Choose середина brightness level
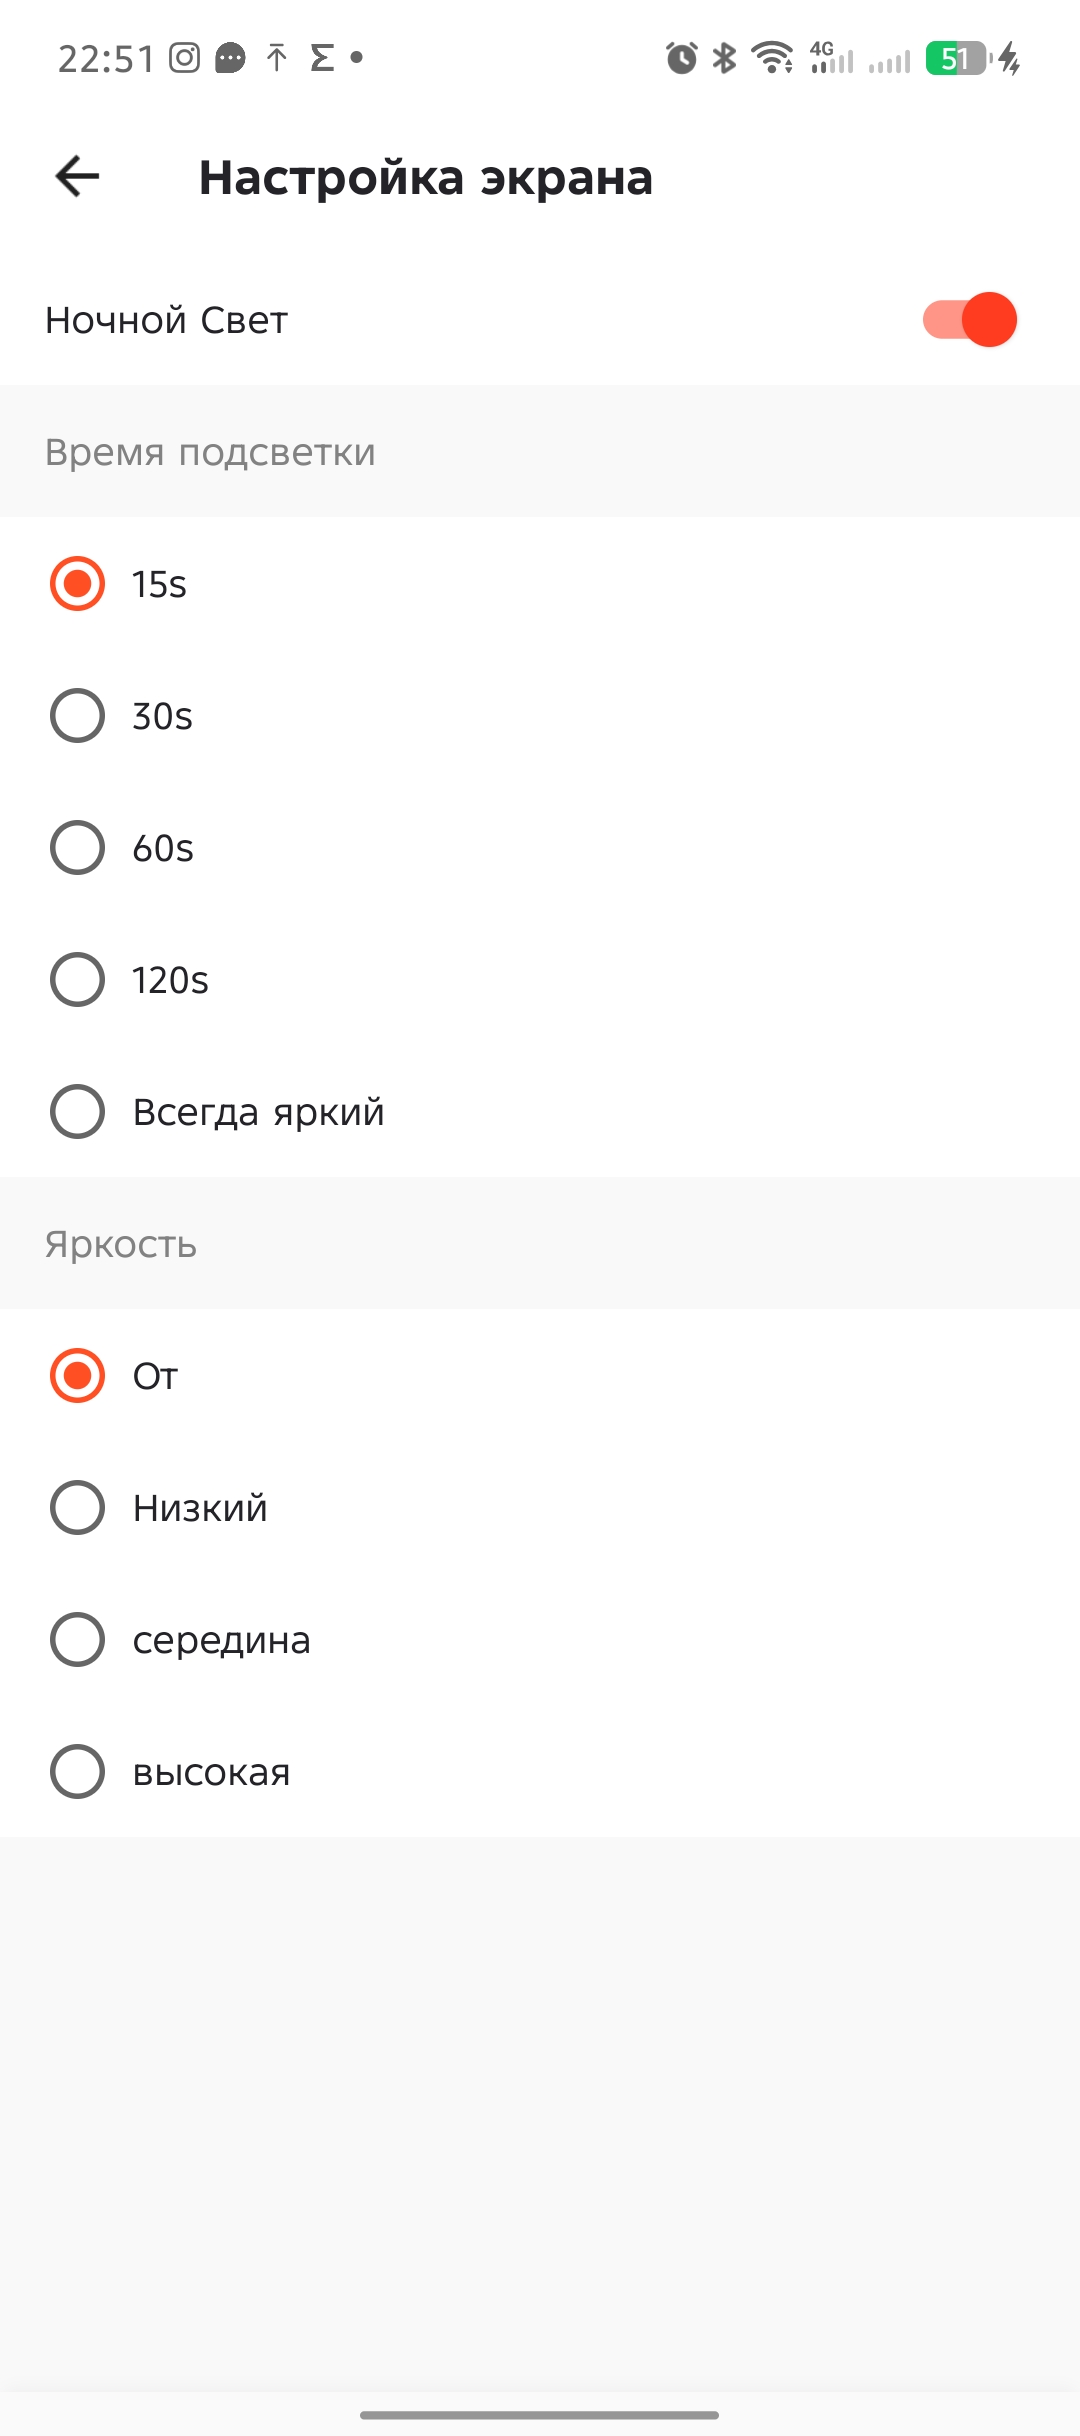Viewport: 1080px width, 2436px height. click(77, 1640)
